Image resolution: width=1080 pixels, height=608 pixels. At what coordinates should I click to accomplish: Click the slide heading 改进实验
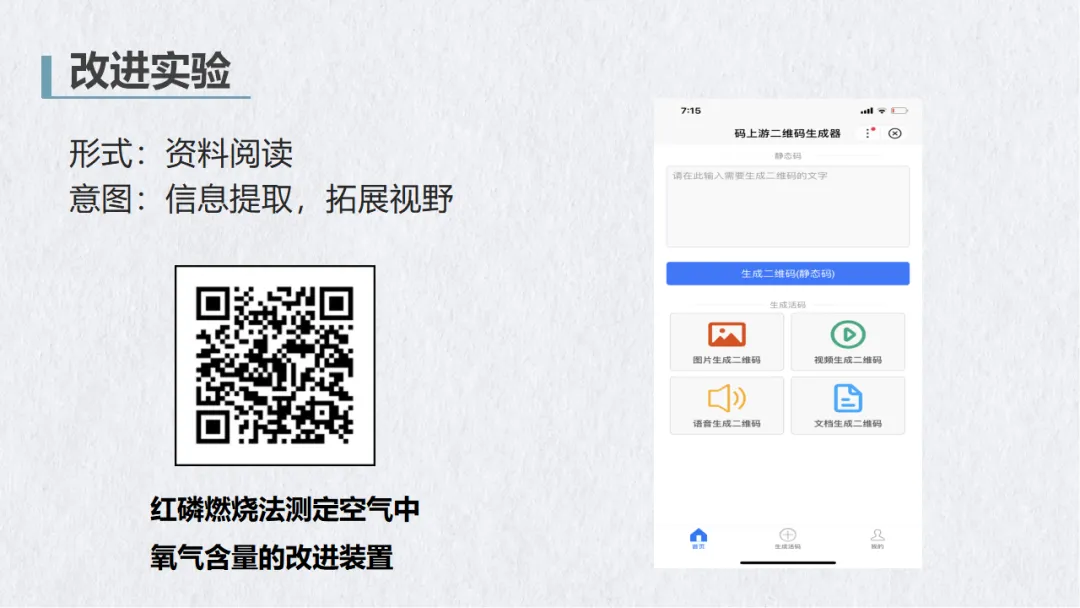[x=149, y=70]
